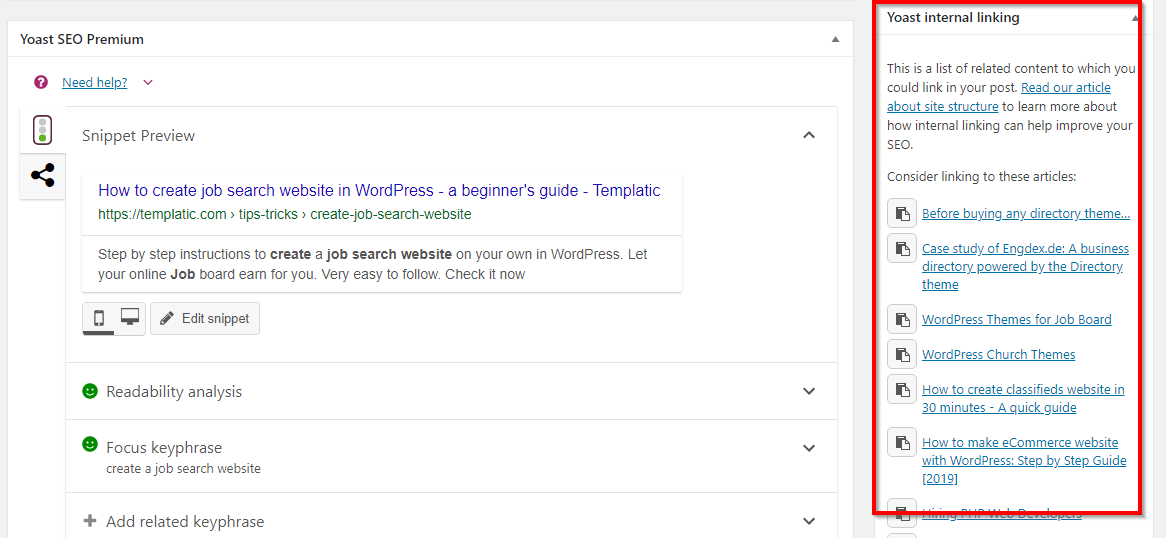Click the green smiley beside Readability analysis
Viewport: 1166px width, 538px height.
pos(90,391)
